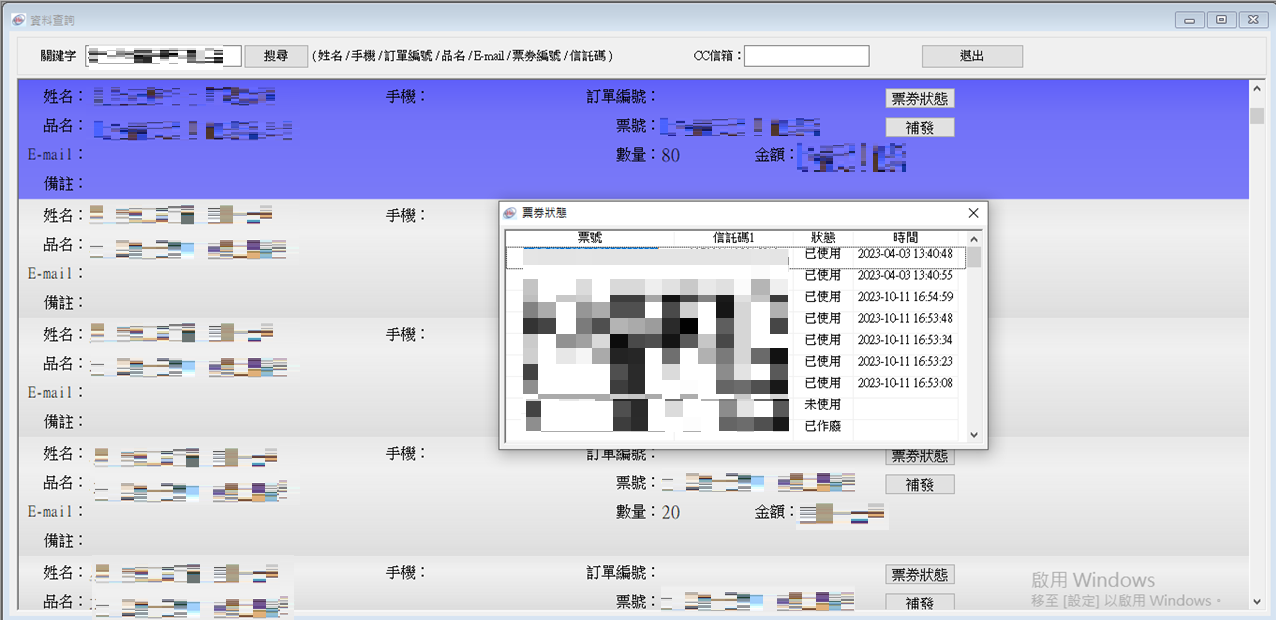Click 補發 in the row with quantity 80
The height and width of the screenshot is (620, 1276).
pos(920,127)
